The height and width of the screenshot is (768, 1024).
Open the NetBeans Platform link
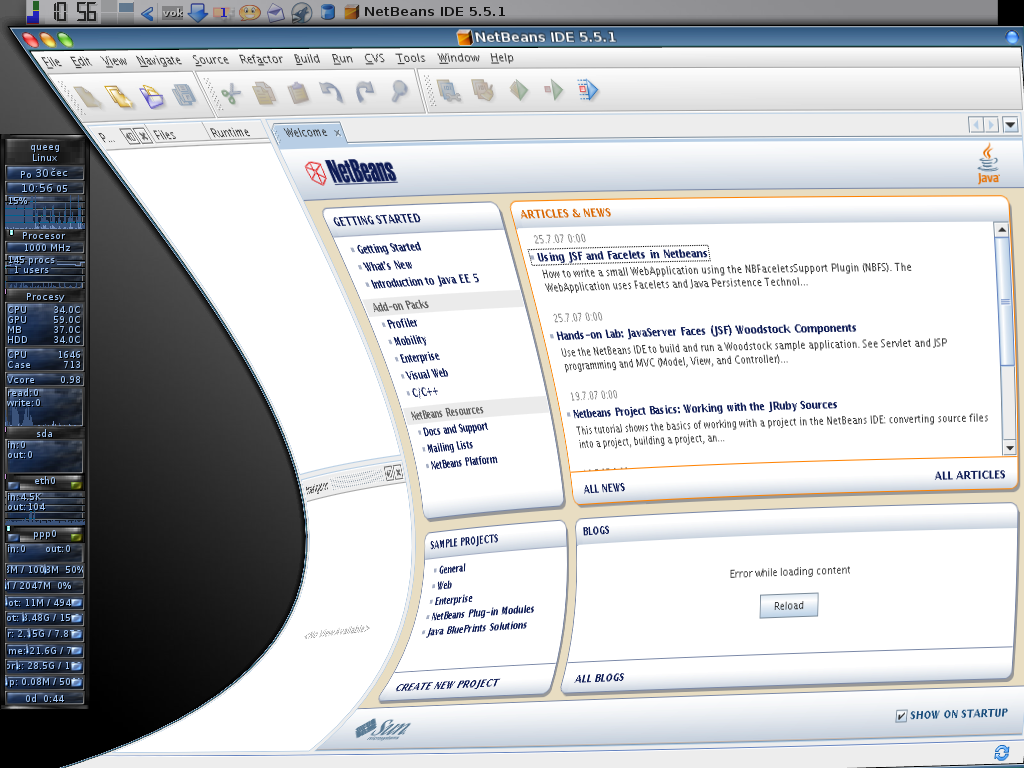click(464, 462)
